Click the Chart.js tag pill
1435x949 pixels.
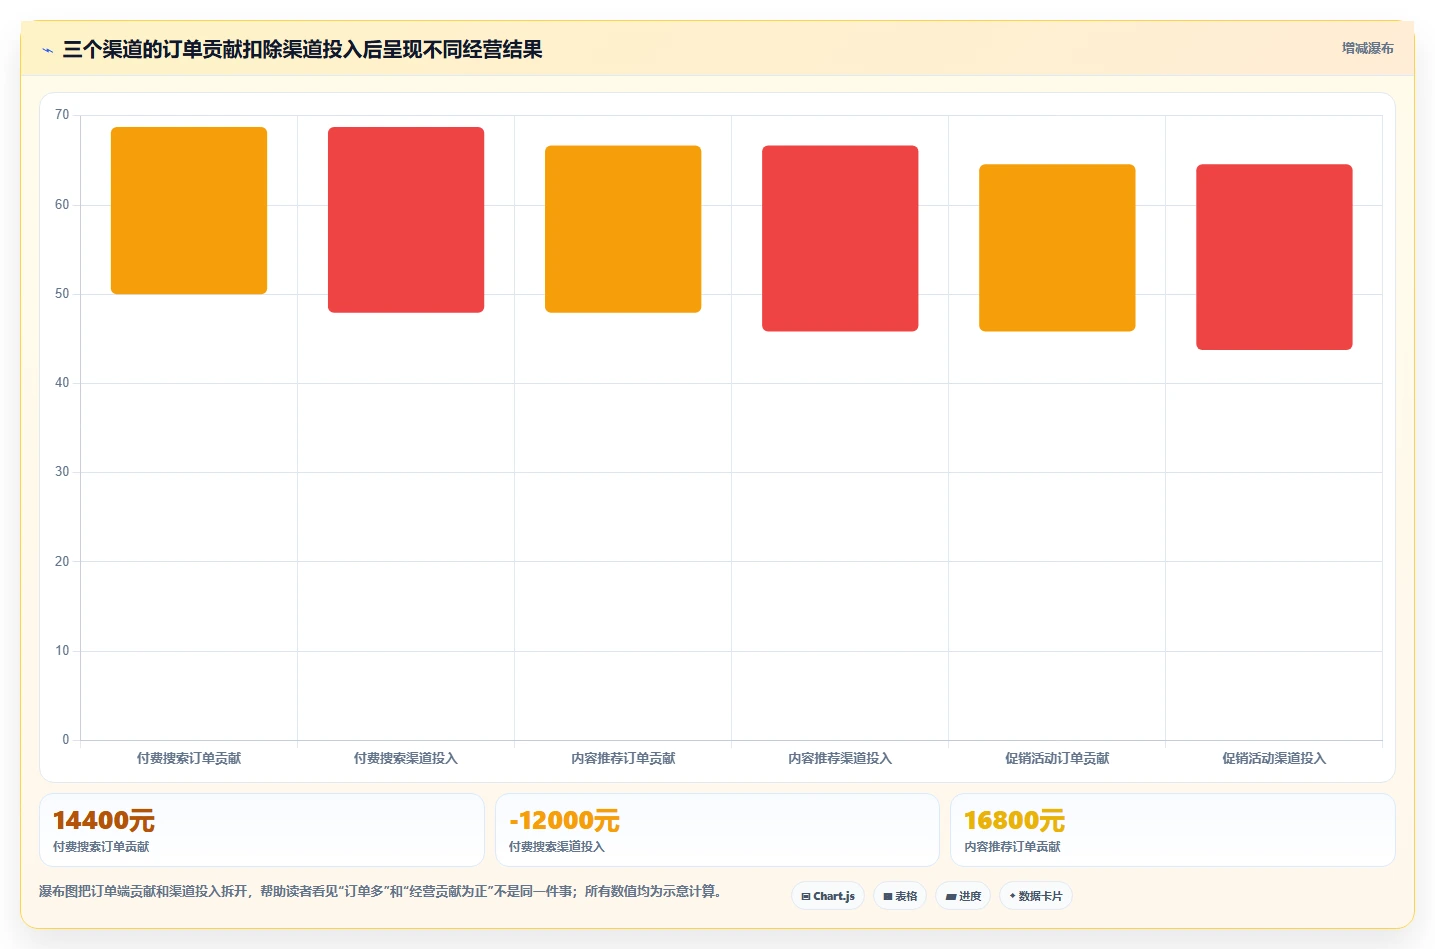pyautogui.click(x=828, y=896)
